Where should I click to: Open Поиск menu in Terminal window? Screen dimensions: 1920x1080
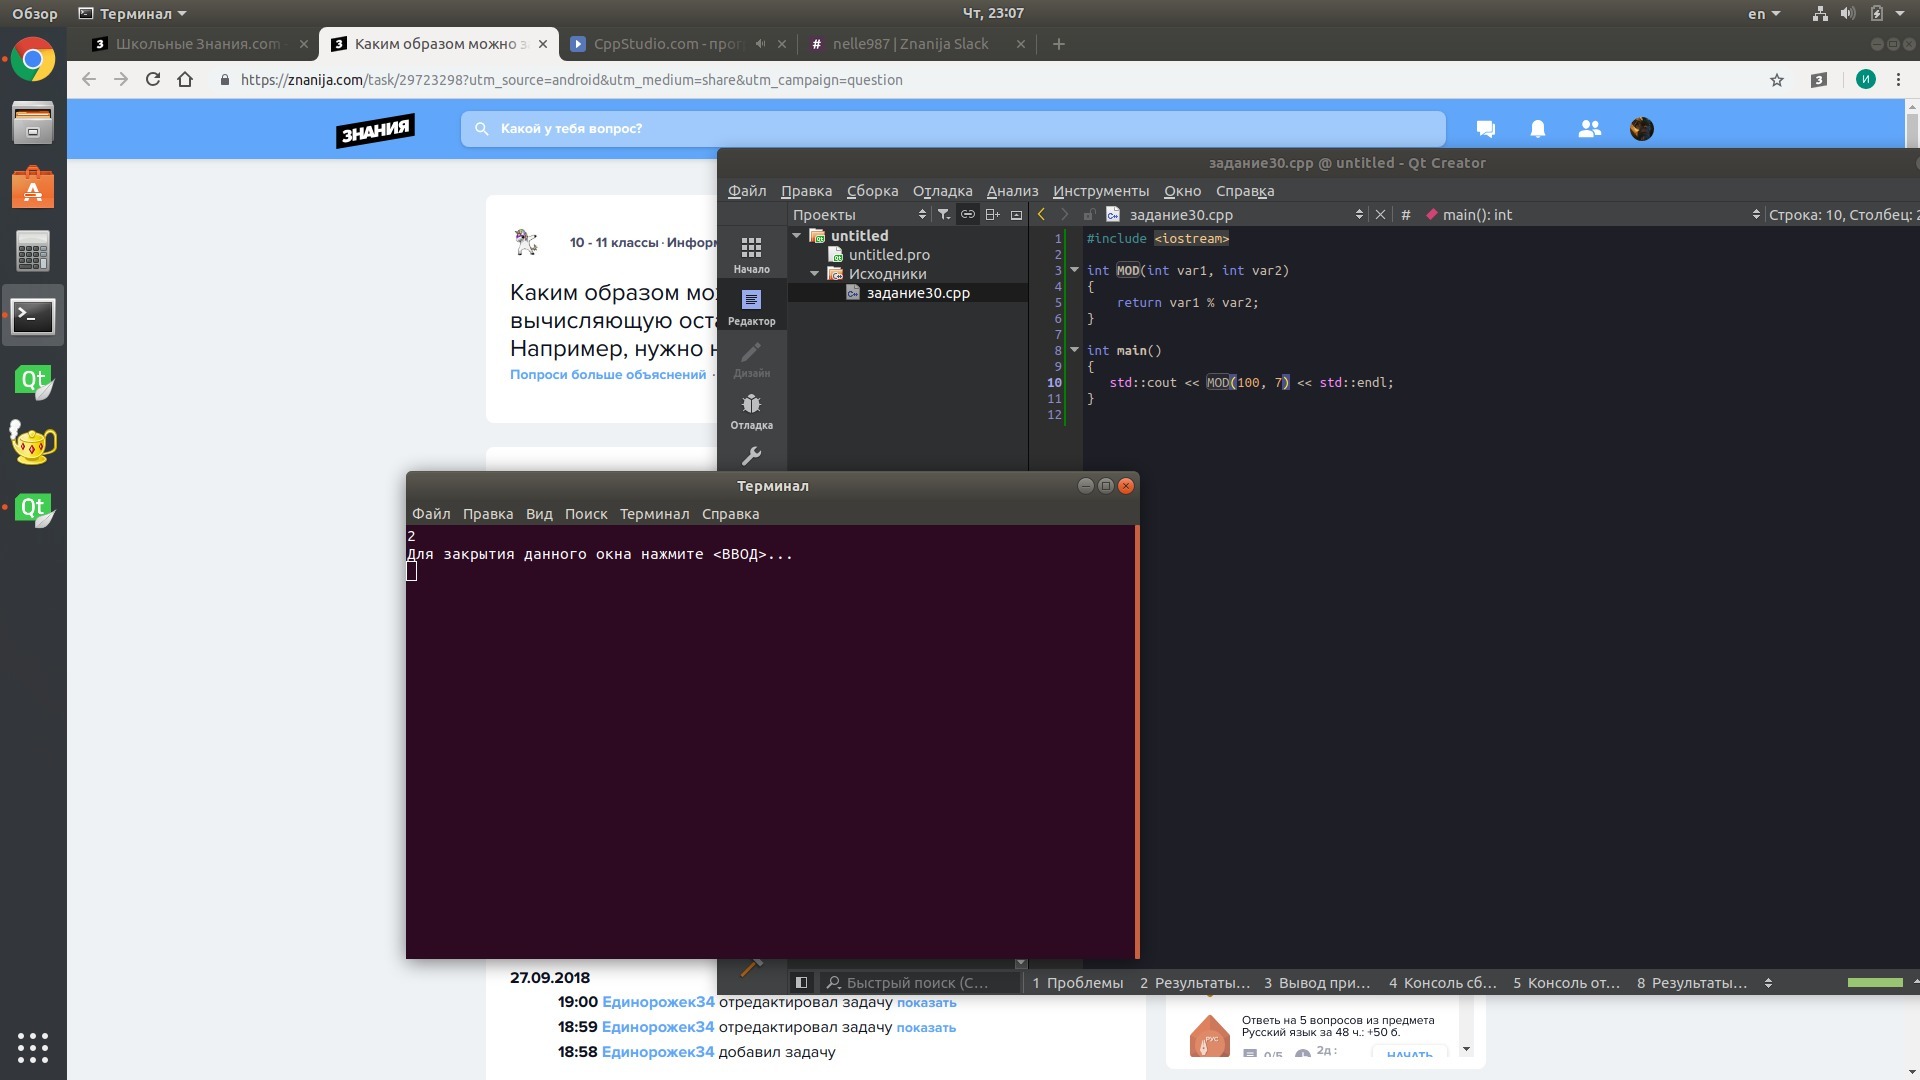coord(586,514)
